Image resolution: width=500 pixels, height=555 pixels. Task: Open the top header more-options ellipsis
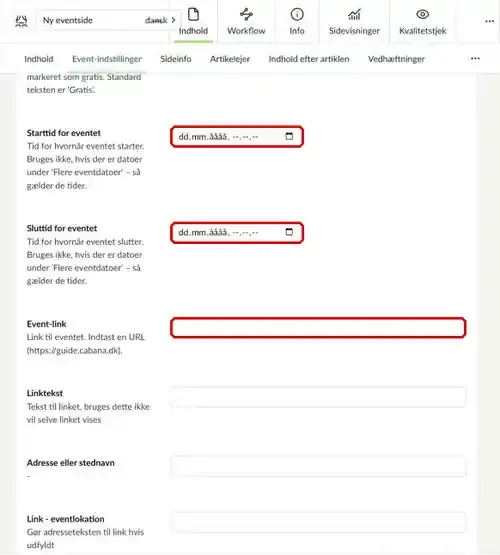pyautogui.click(x=490, y=22)
